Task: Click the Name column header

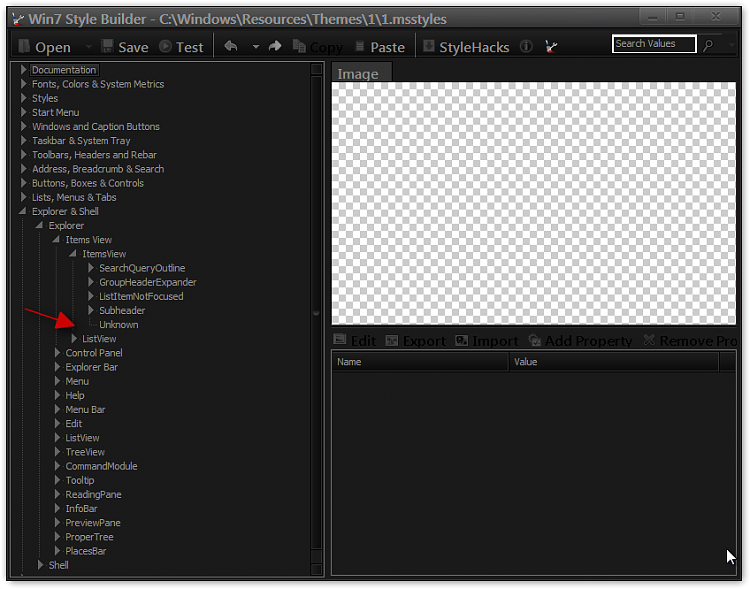Action: [420, 362]
